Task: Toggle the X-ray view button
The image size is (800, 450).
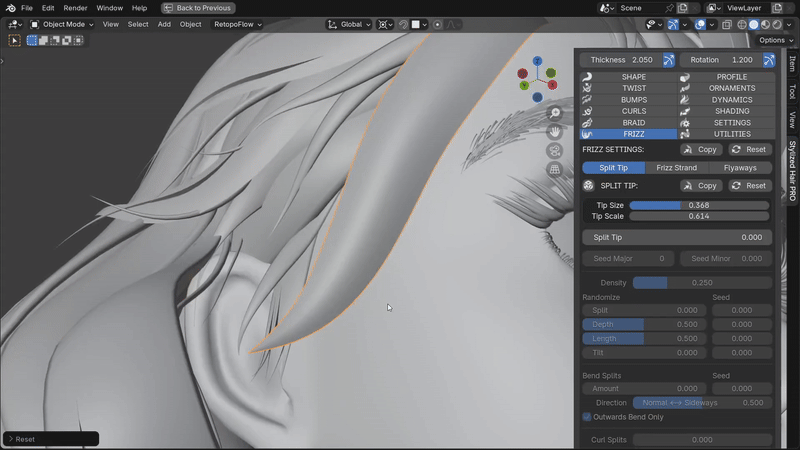Action: point(727,24)
